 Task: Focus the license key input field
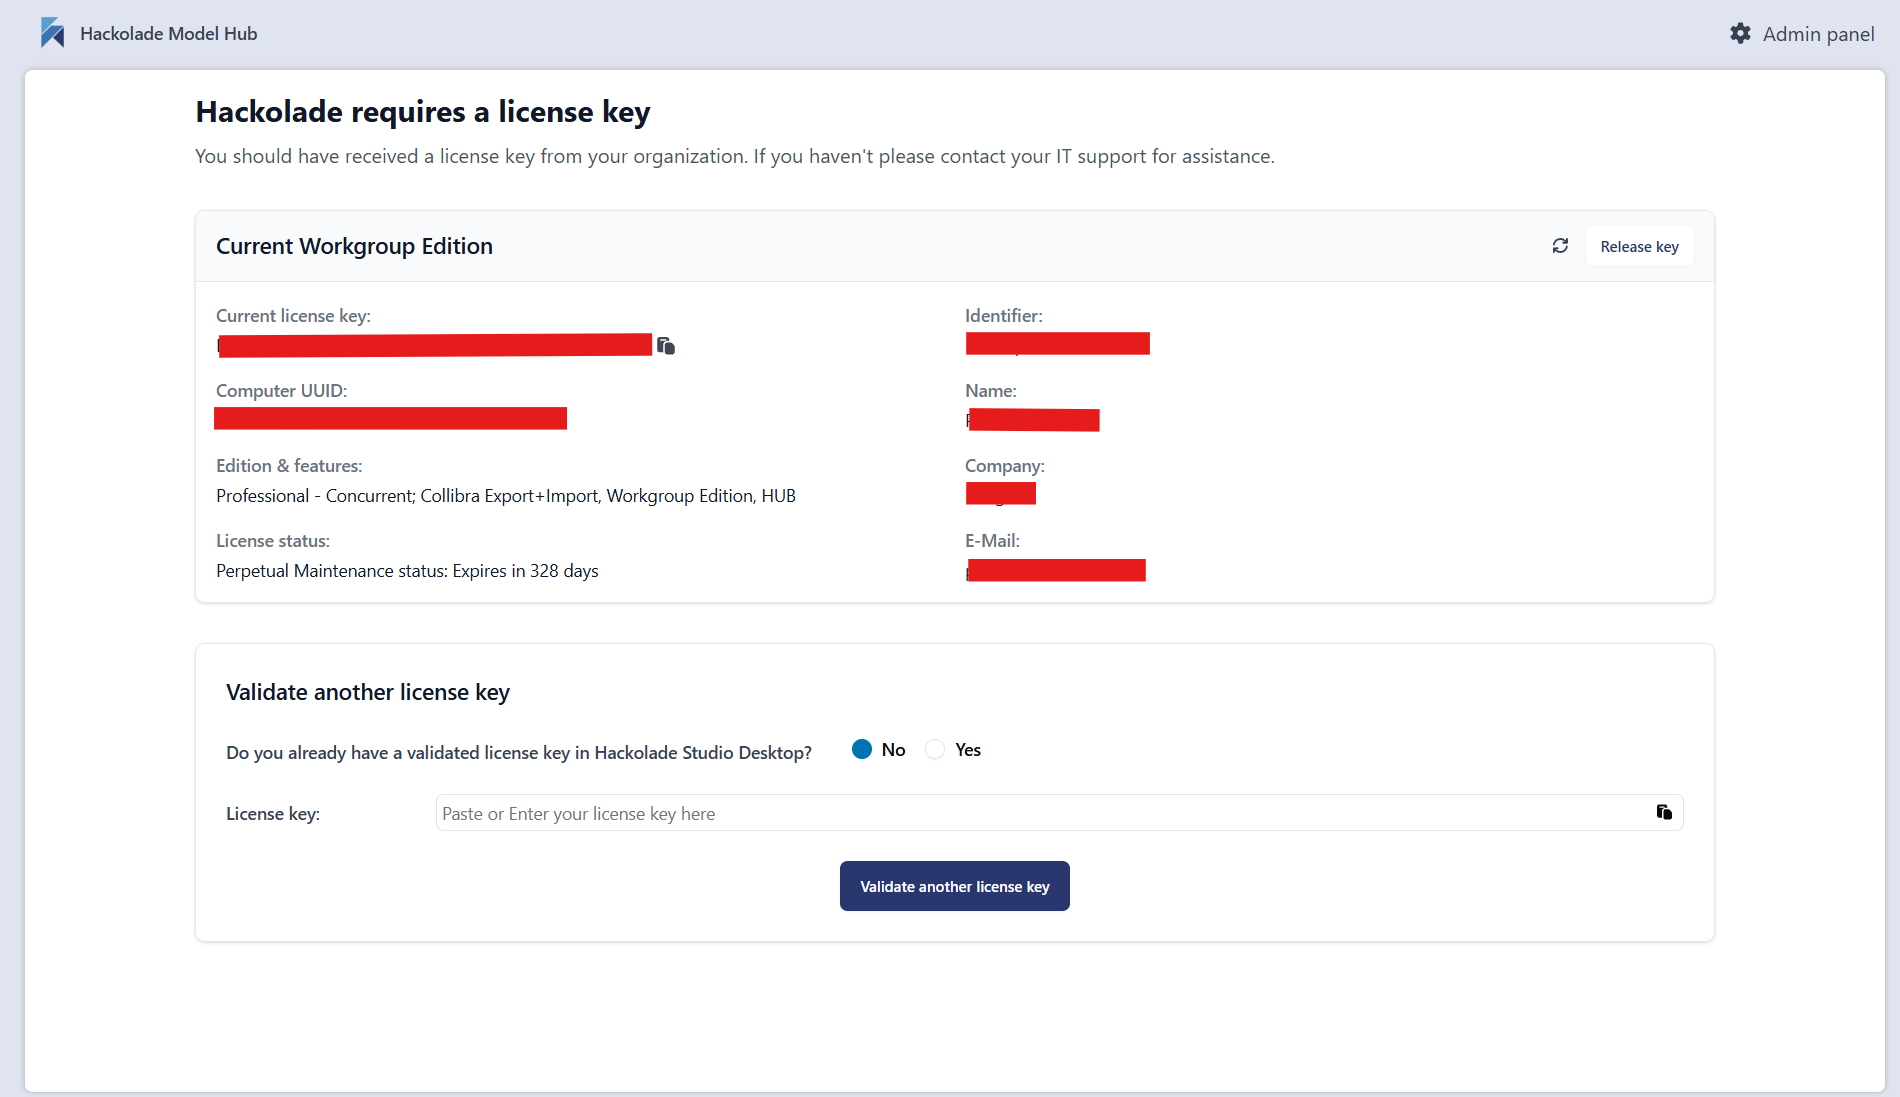(1060, 813)
